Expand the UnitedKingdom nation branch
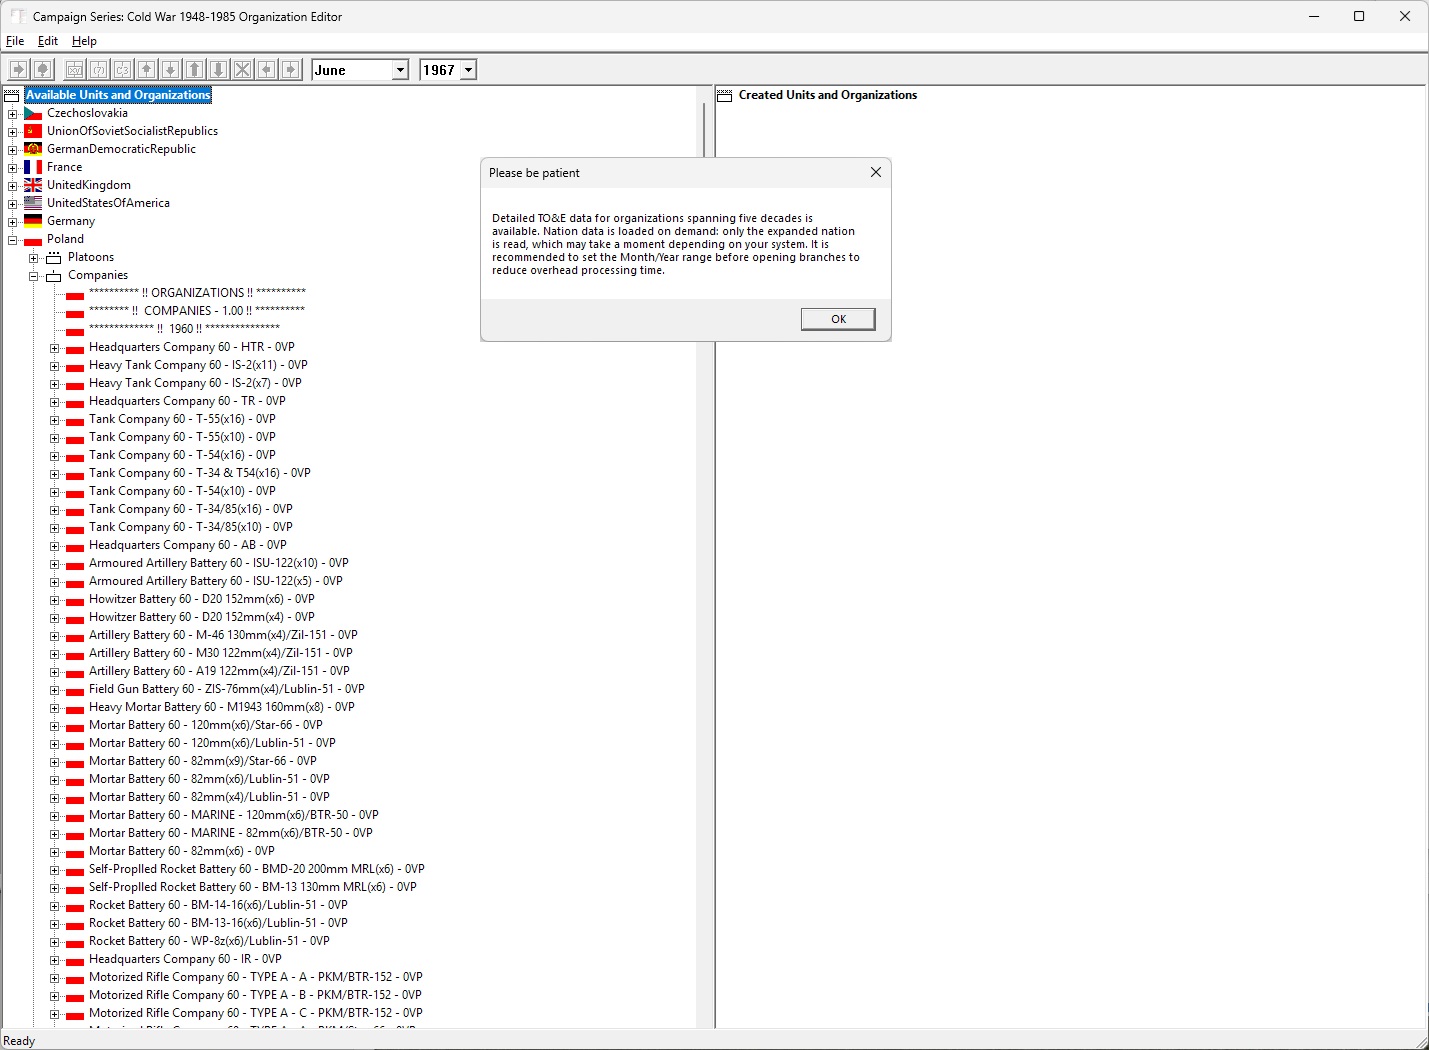 [12, 185]
